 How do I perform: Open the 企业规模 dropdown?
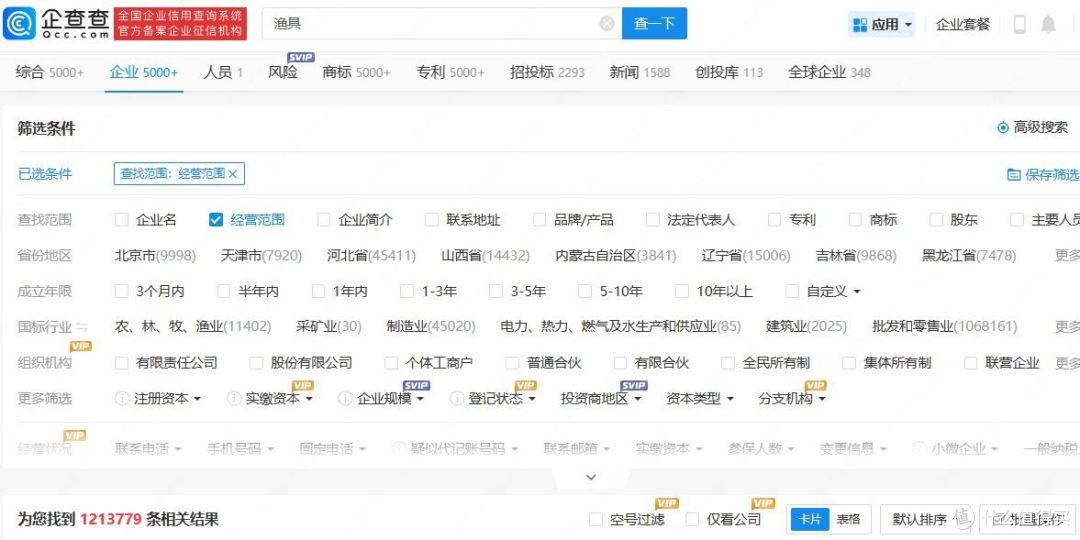tap(391, 398)
